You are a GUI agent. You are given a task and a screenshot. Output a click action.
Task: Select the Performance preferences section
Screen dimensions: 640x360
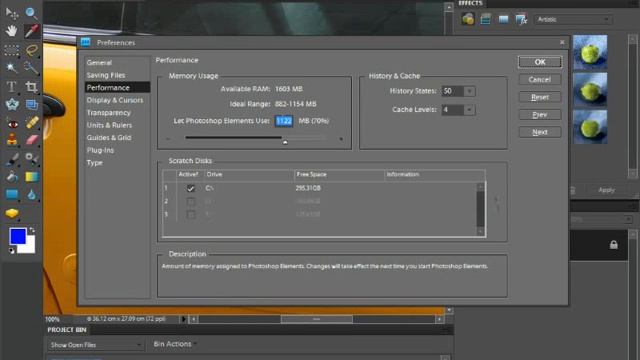click(118, 87)
